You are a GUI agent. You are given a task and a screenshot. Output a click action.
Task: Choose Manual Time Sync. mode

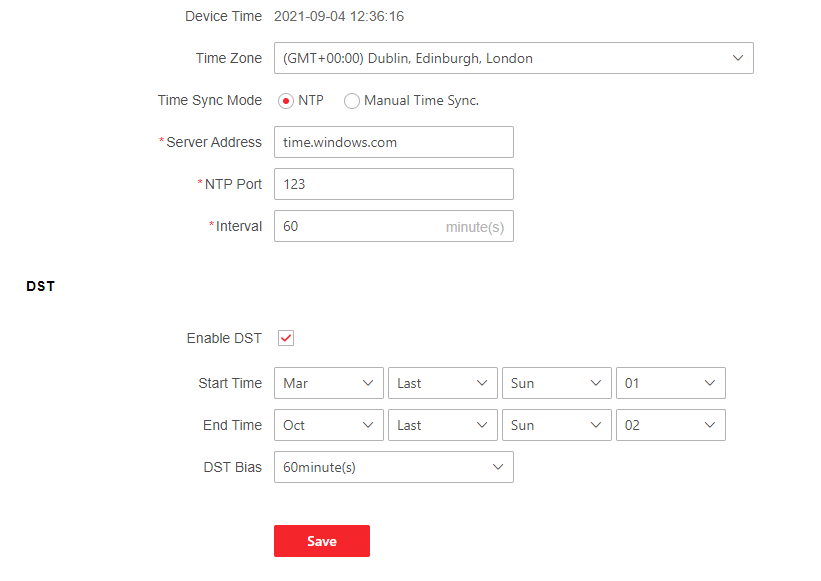pyautogui.click(x=352, y=101)
